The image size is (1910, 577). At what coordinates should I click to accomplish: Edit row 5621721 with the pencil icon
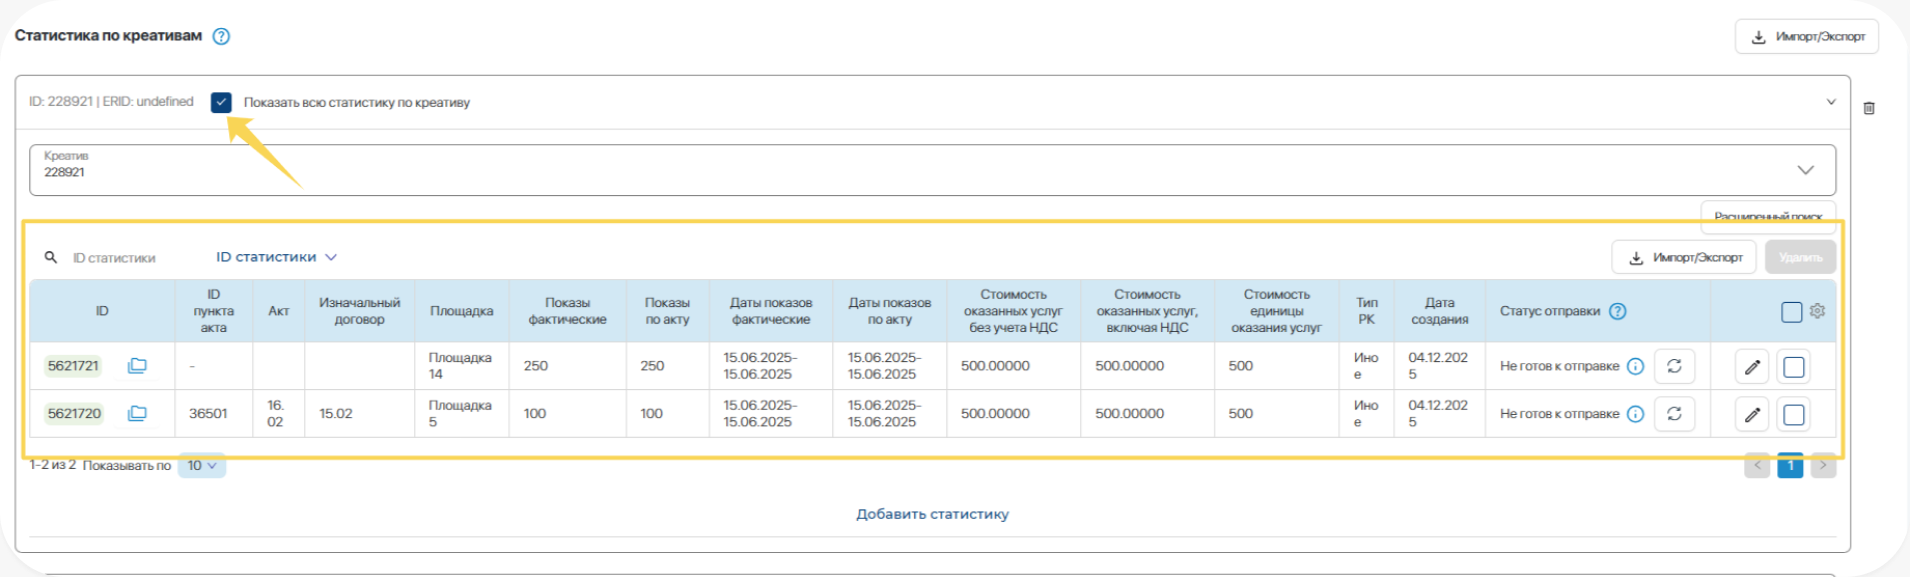point(1752,367)
